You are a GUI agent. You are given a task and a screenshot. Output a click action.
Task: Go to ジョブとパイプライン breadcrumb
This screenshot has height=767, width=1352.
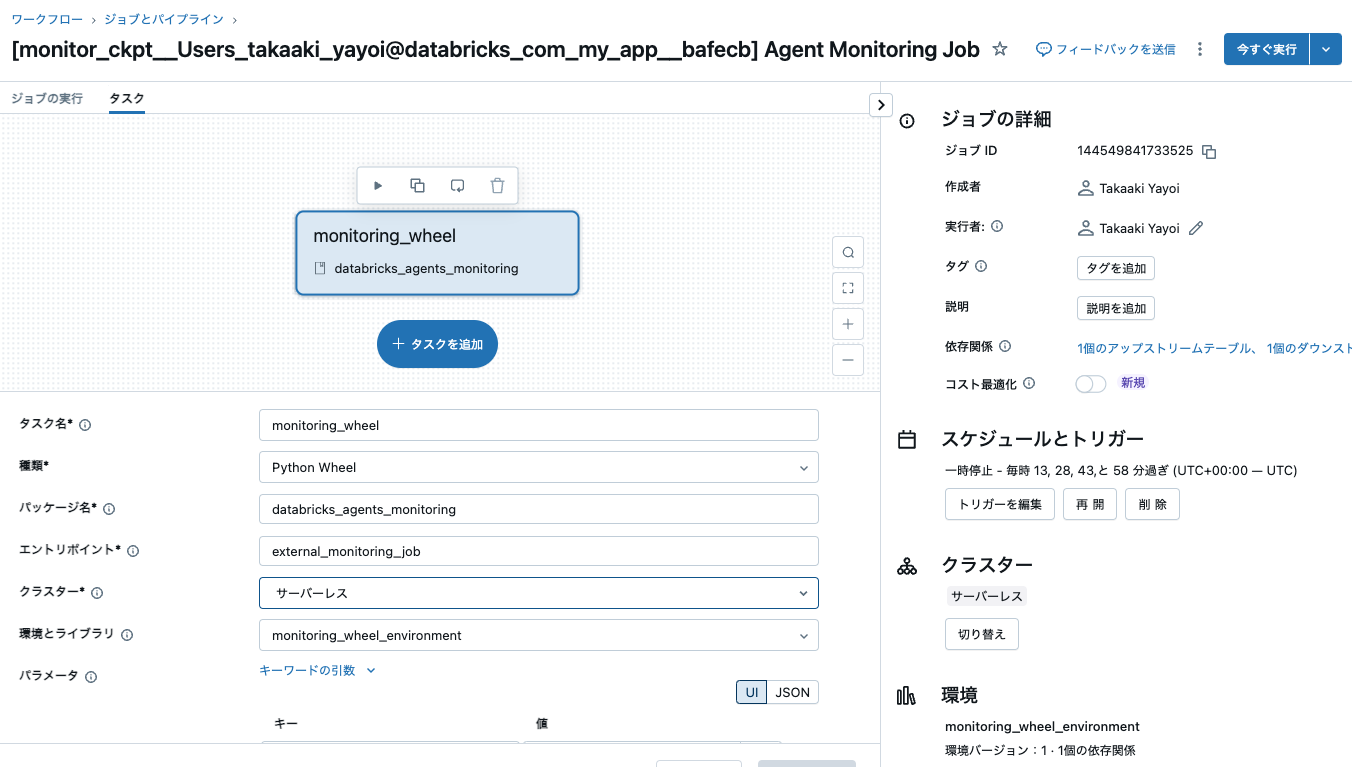click(x=163, y=19)
